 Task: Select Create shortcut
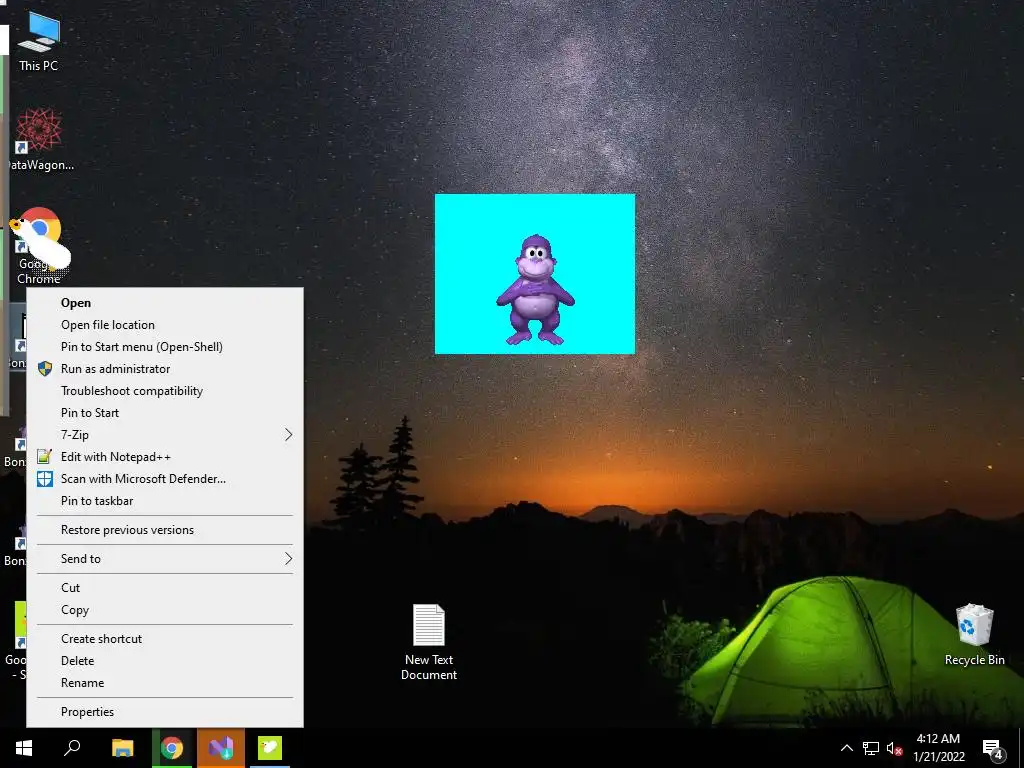point(165,639)
